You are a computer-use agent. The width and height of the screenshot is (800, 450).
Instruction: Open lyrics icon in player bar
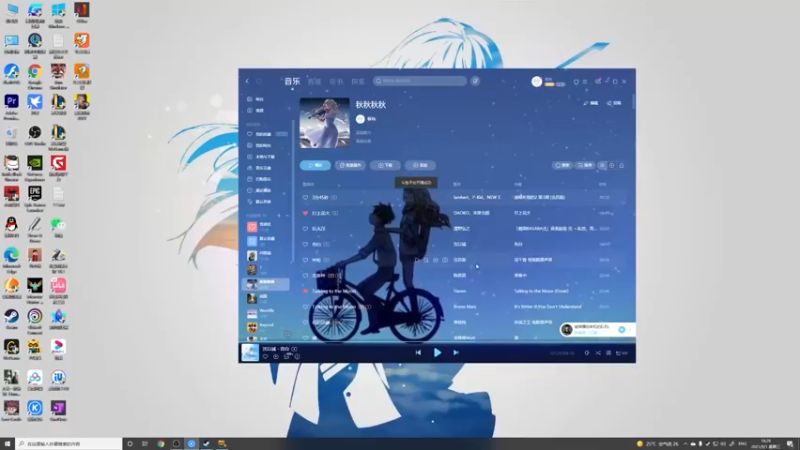[x=609, y=353]
